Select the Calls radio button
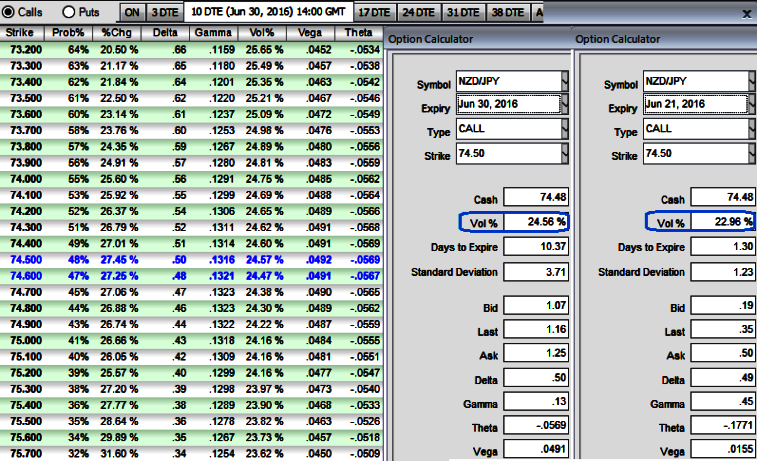Screen dimensions: 757x461 (x=8, y=12)
